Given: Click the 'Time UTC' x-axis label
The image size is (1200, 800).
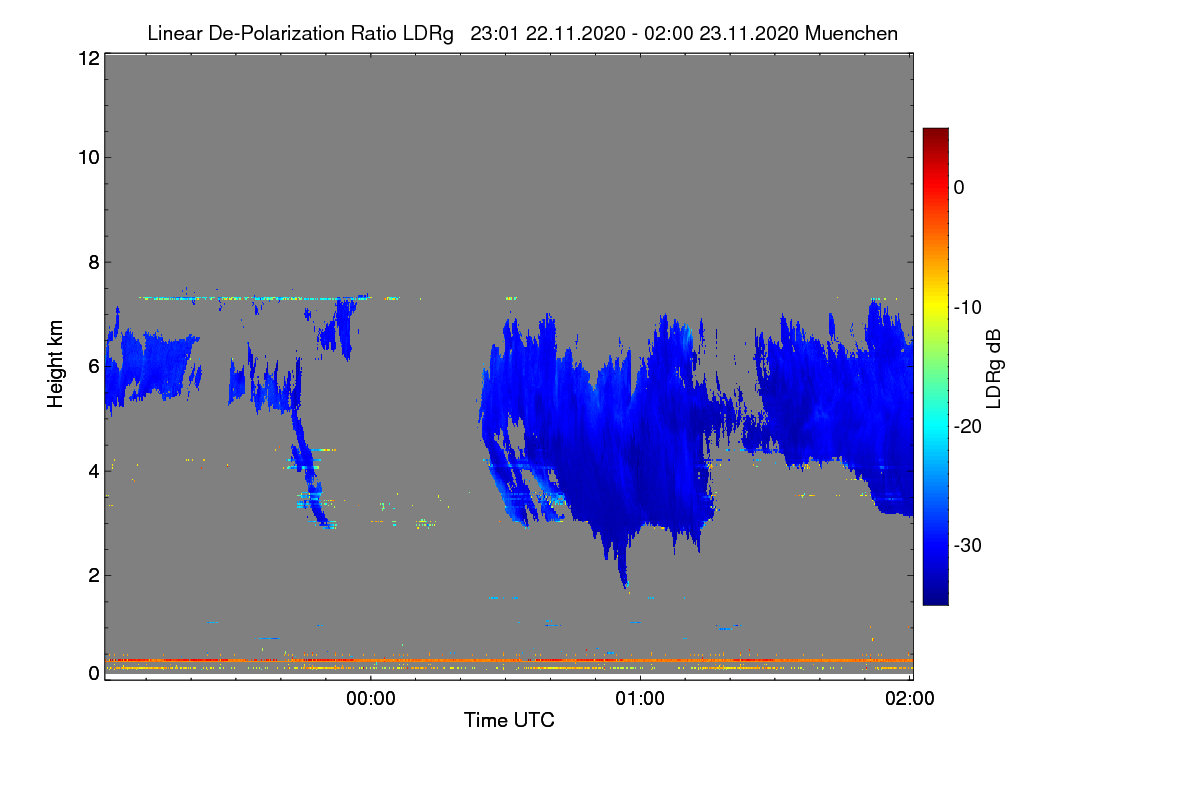Looking at the screenshot, I should 509,720.
